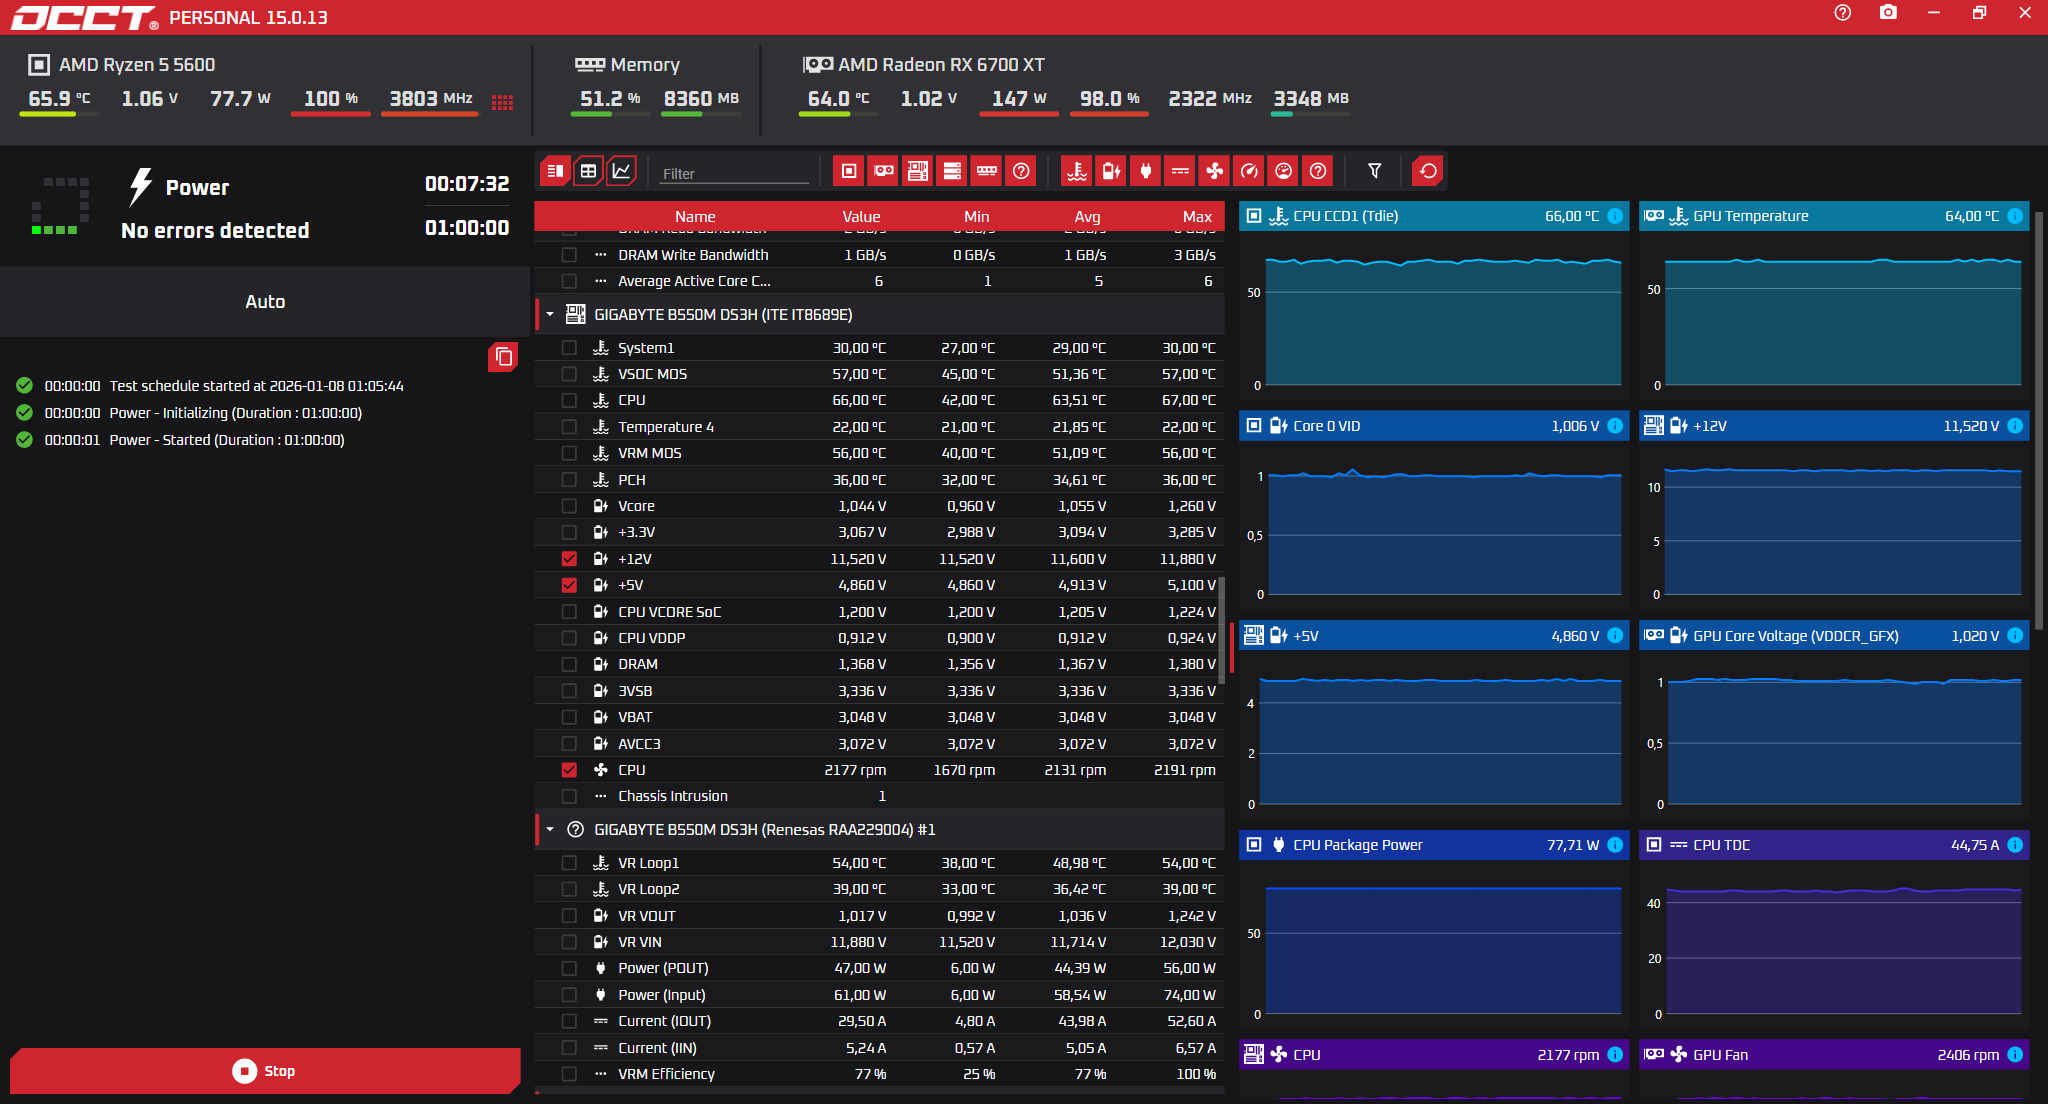Sort sensors by the Max column
This screenshot has height=1104, width=2048.
(x=1197, y=217)
